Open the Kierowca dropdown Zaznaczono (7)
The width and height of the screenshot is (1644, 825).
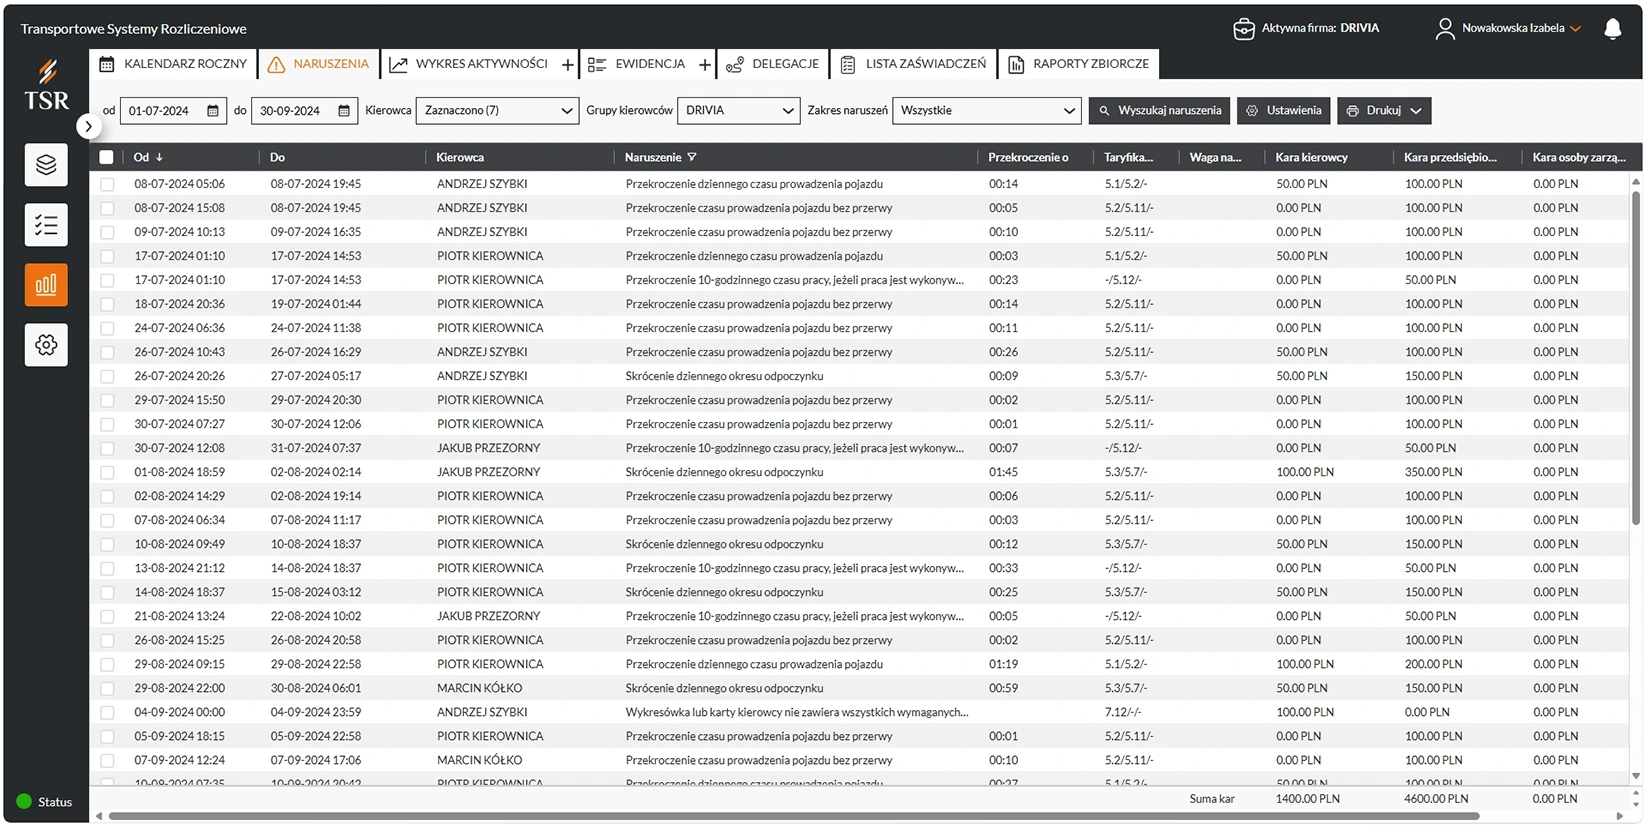click(x=497, y=111)
